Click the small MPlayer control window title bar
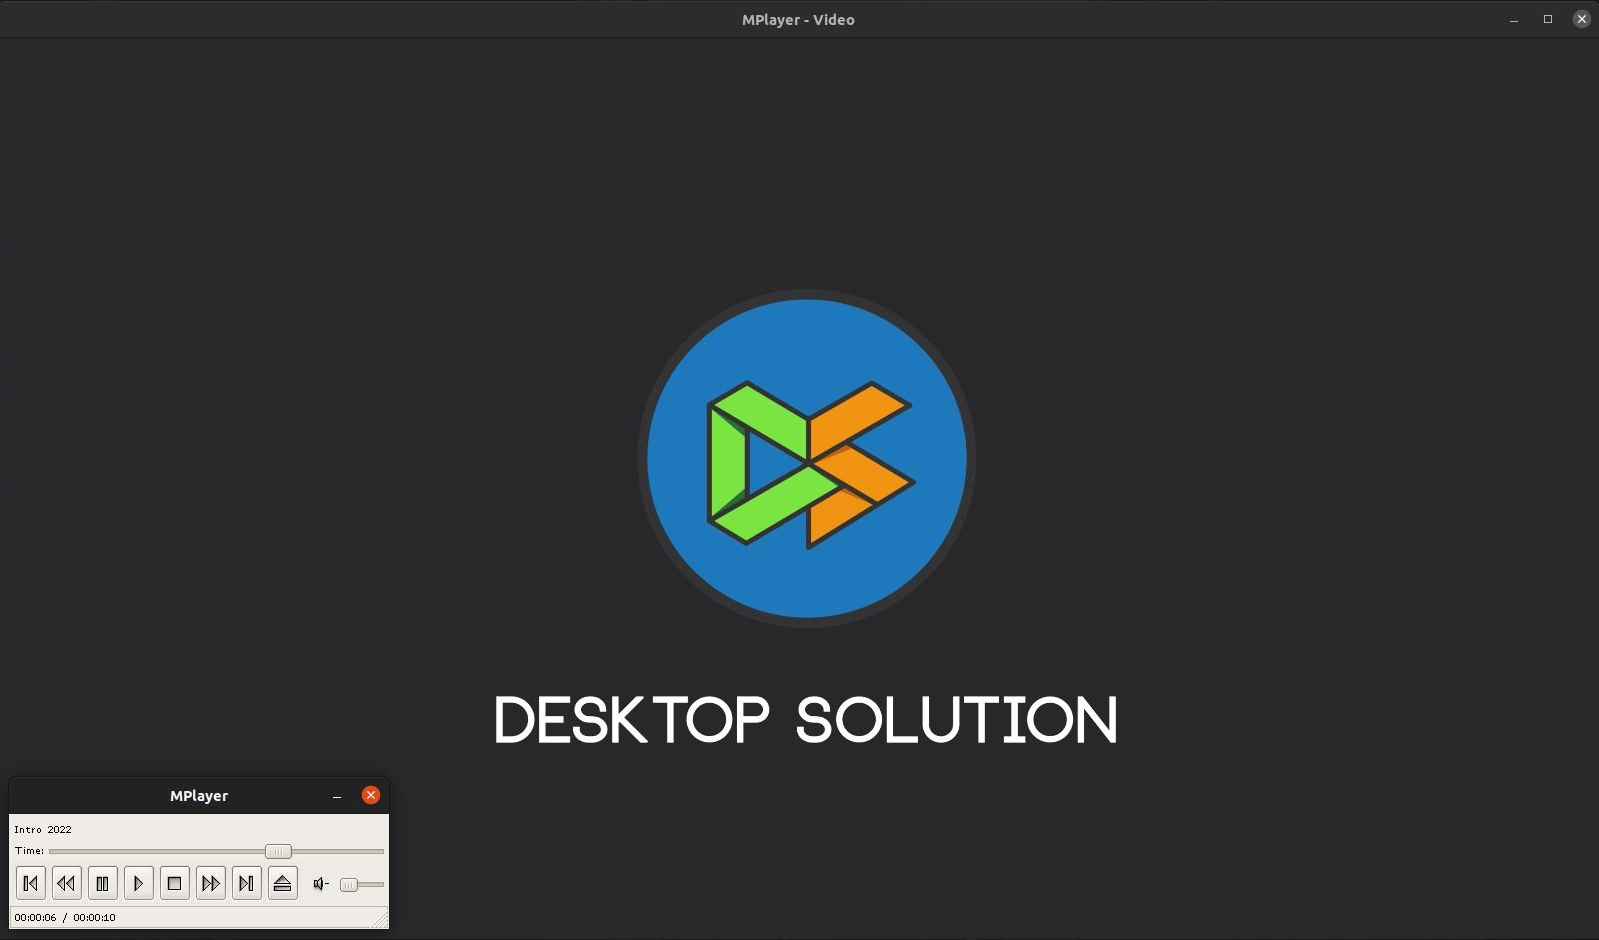Image resolution: width=1599 pixels, height=940 pixels. coord(199,796)
